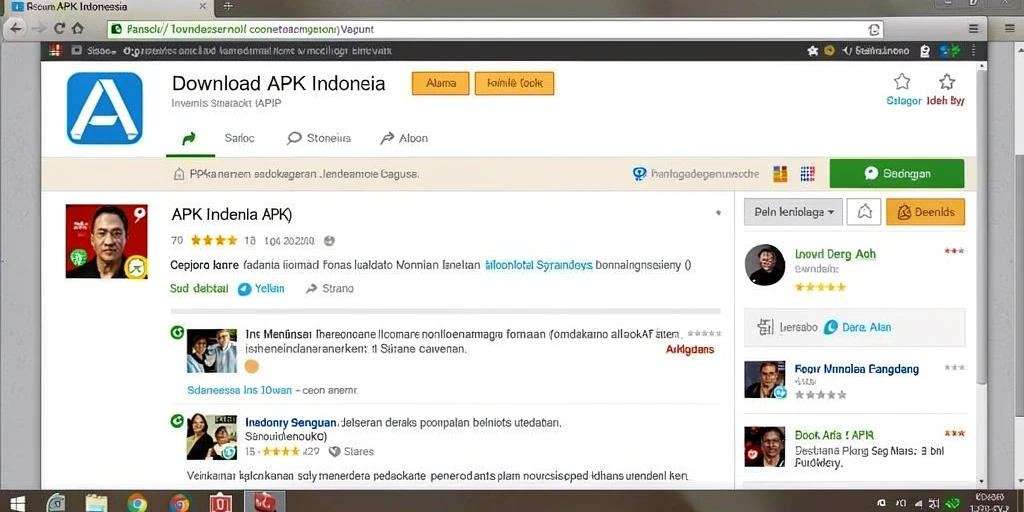Click the page vertical scrollbar
Viewport: 1024px width, 512px height.
(x=981, y=225)
